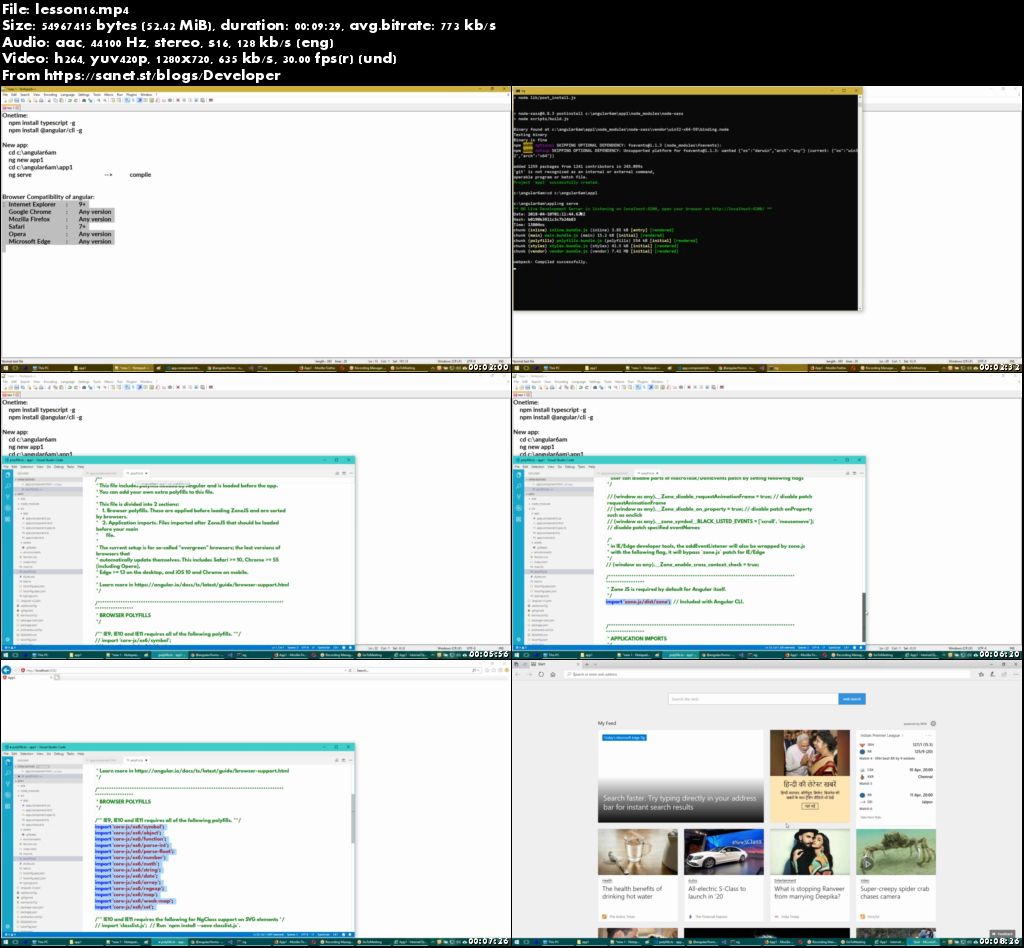Click 'import core-js/es6/symbol' line at 00:07:26
The image size is (1024, 948).
(x=130, y=827)
